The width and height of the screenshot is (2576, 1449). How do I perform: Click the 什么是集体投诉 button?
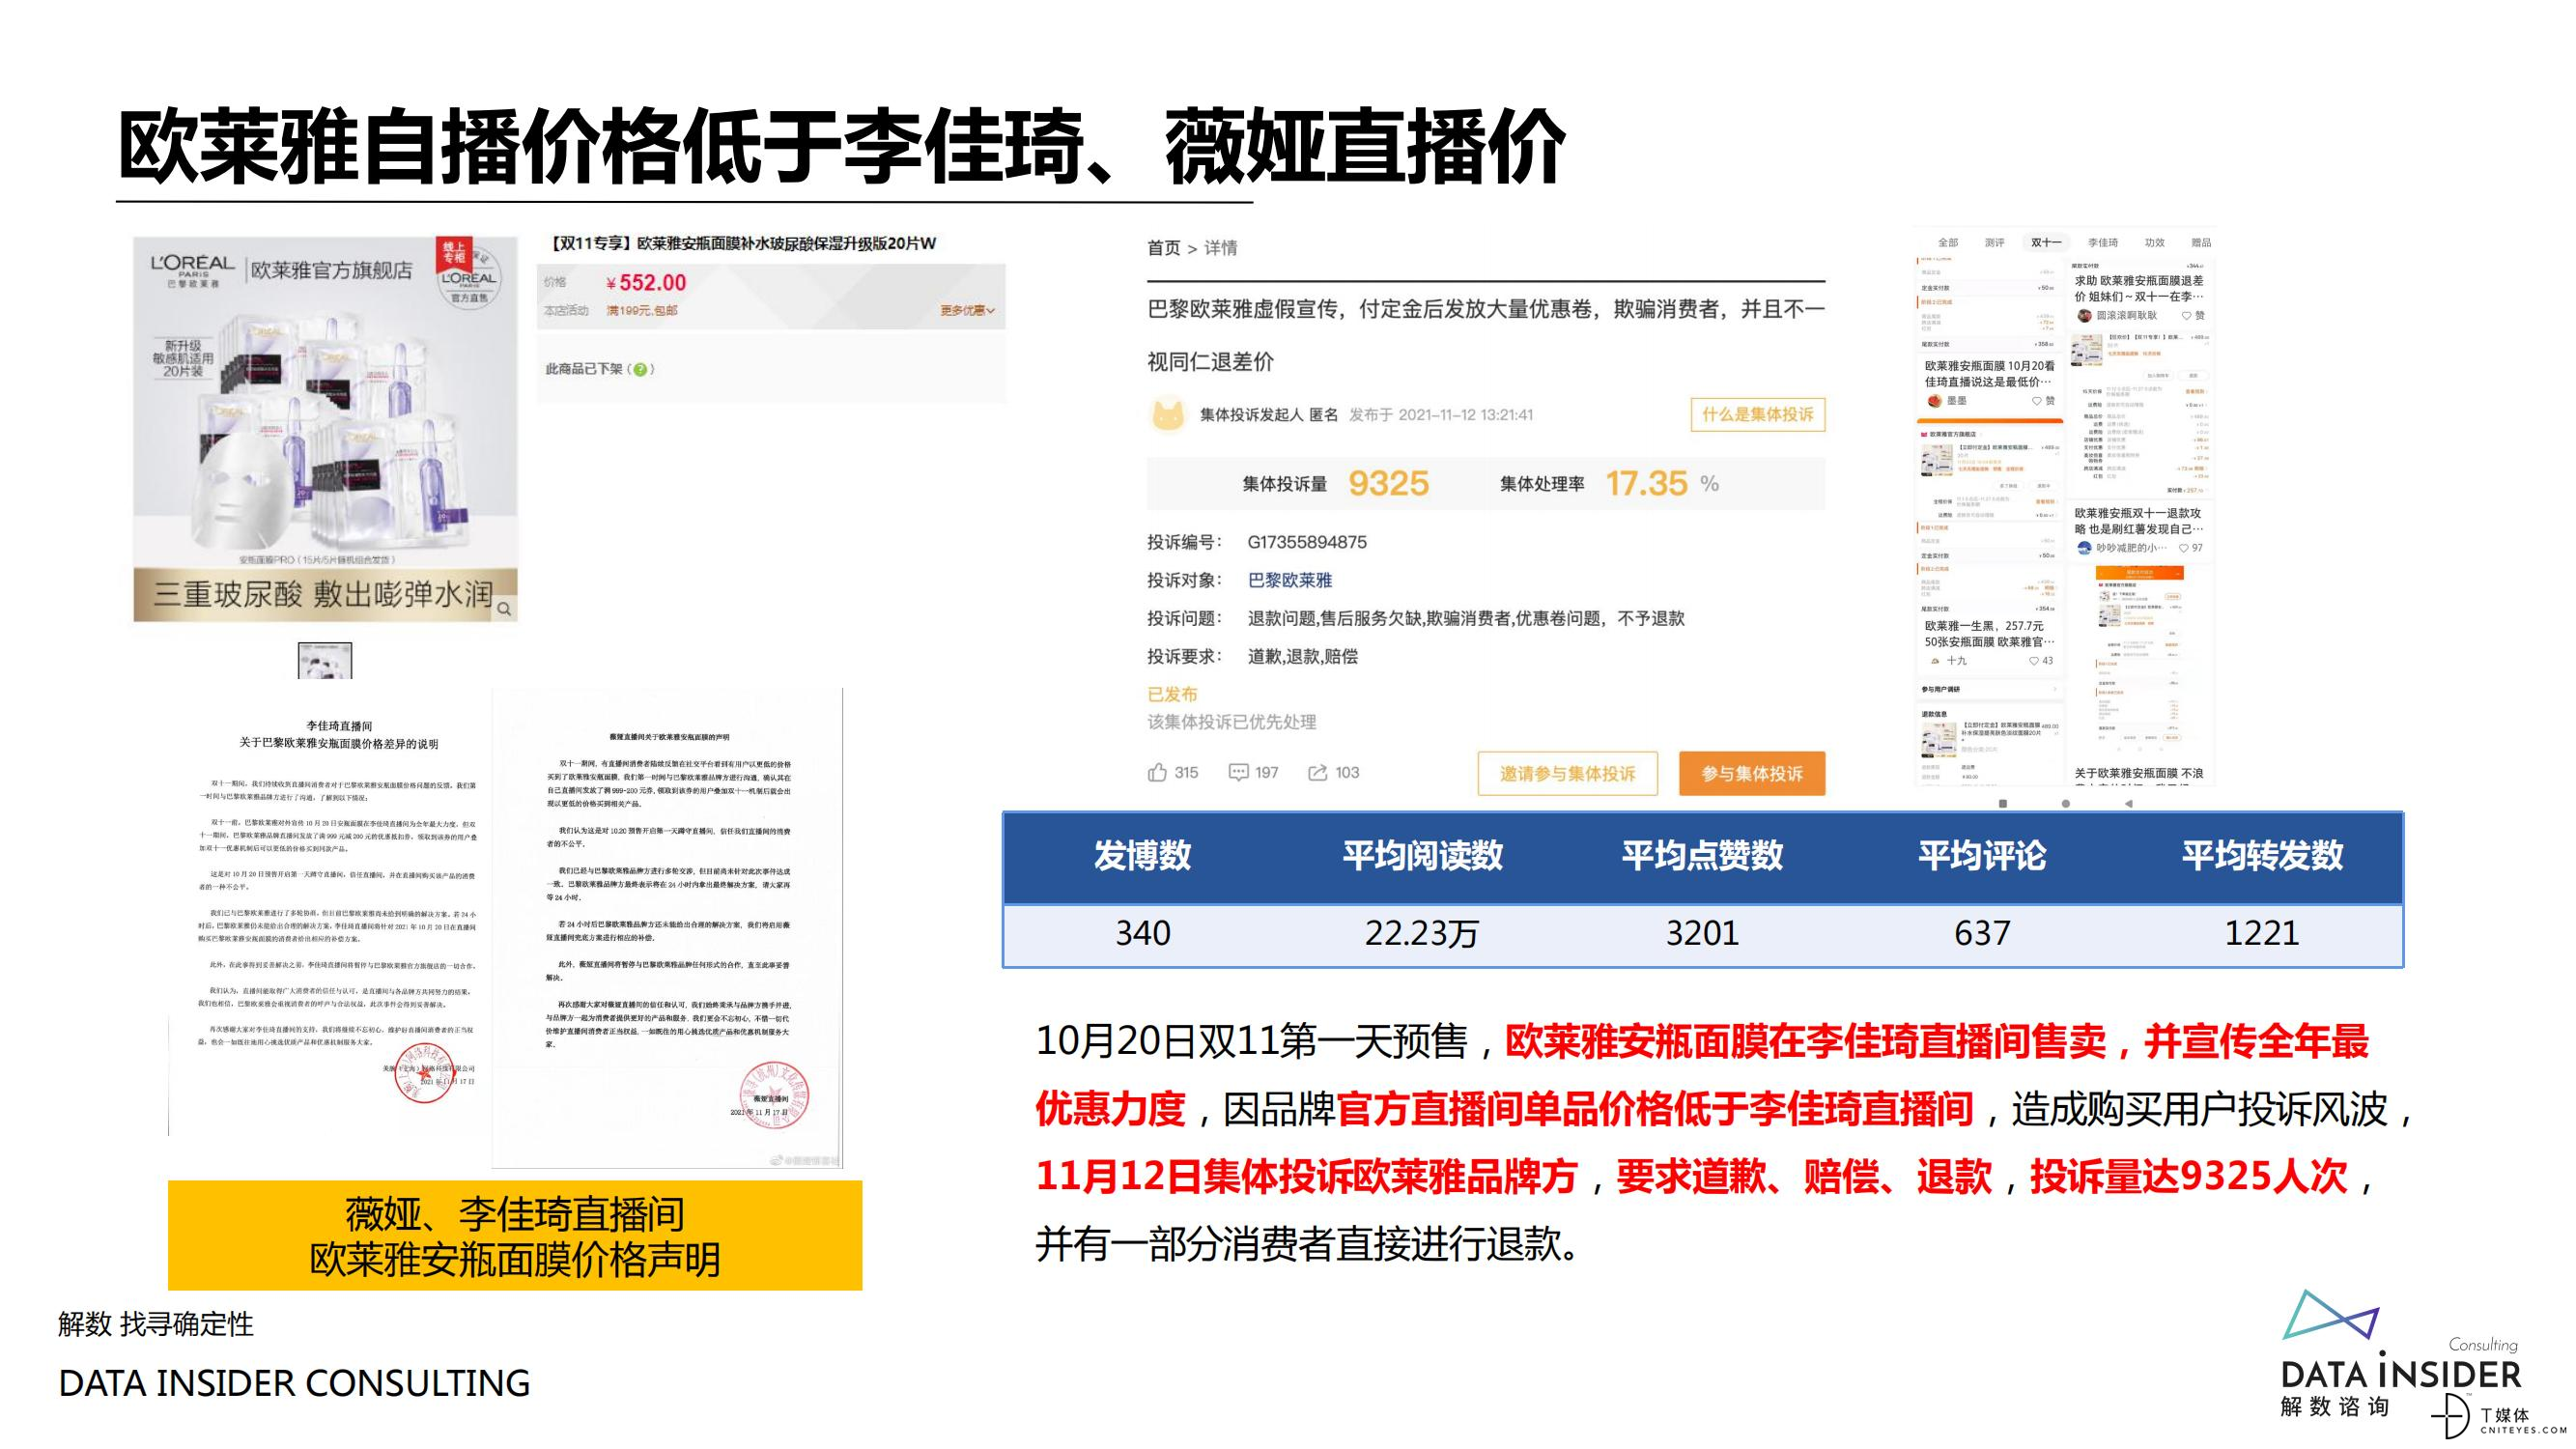pyautogui.click(x=1757, y=414)
